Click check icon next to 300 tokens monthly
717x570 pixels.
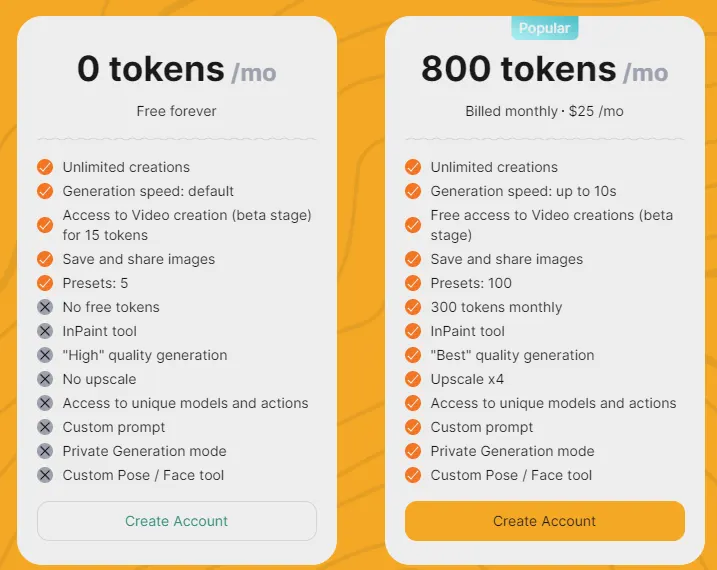point(413,307)
